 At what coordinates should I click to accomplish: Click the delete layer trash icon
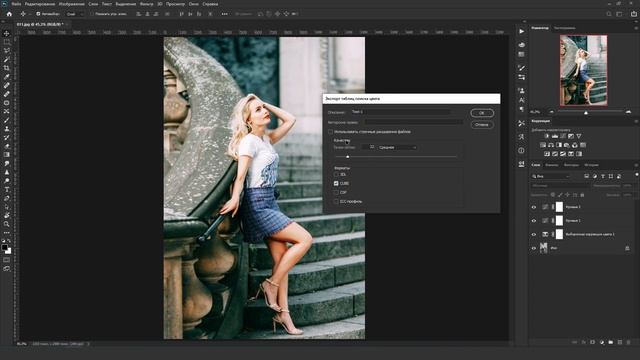pyautogui.click(x=629, y=342)
